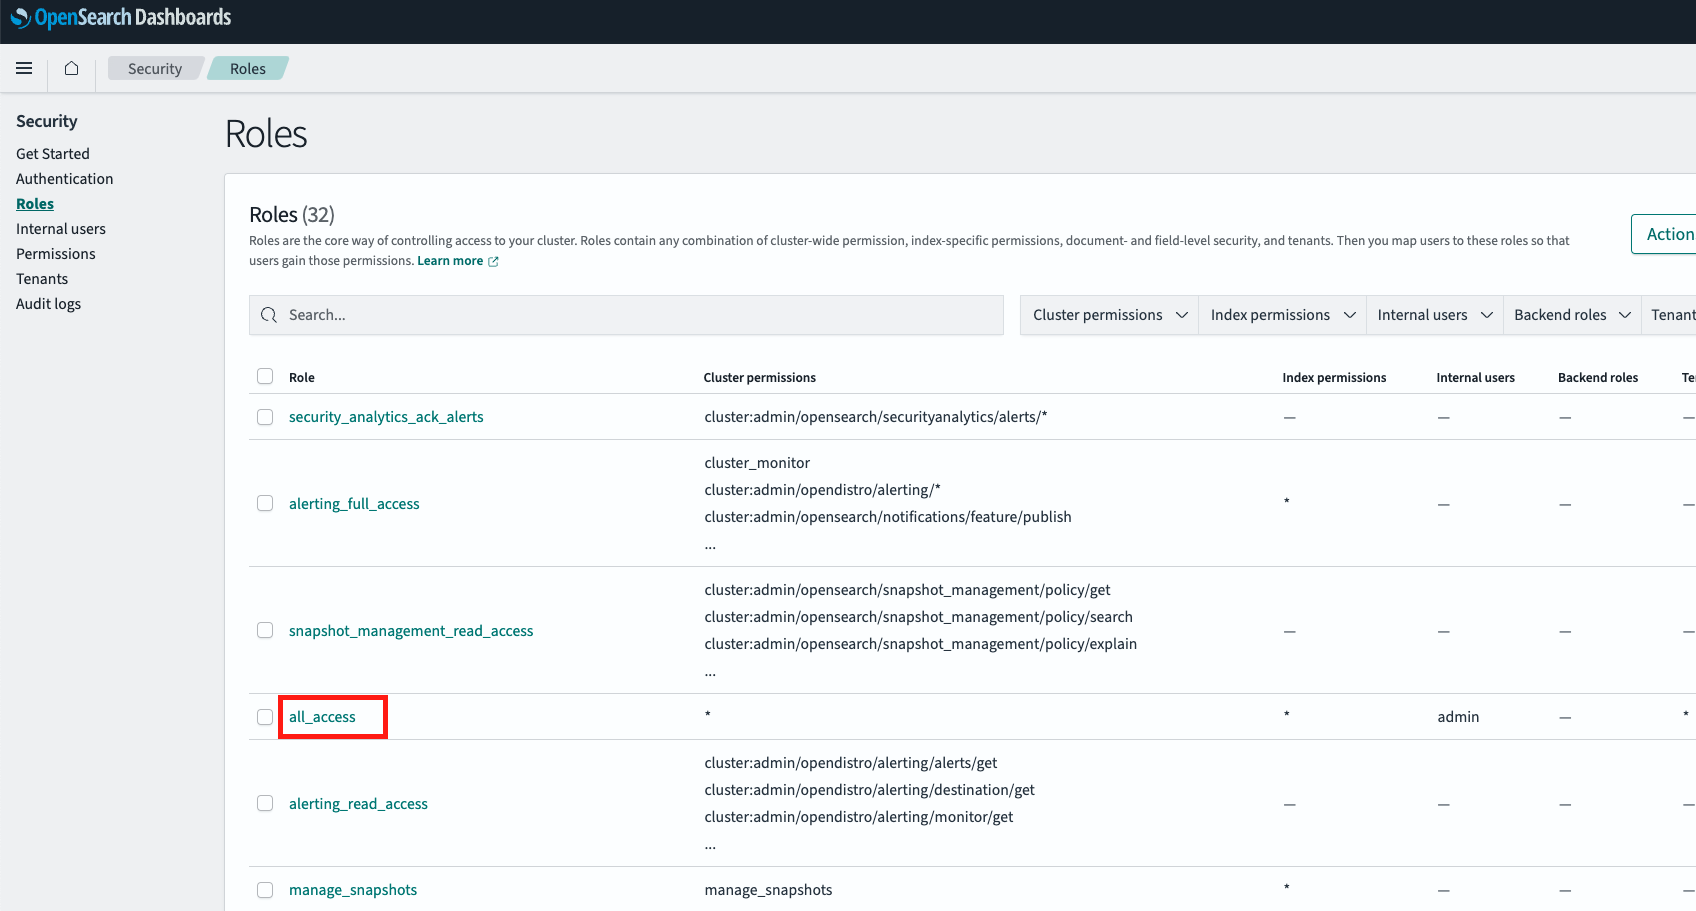
Task: Open the navigation hamburger menu
Action: click(x=24, y=68)
